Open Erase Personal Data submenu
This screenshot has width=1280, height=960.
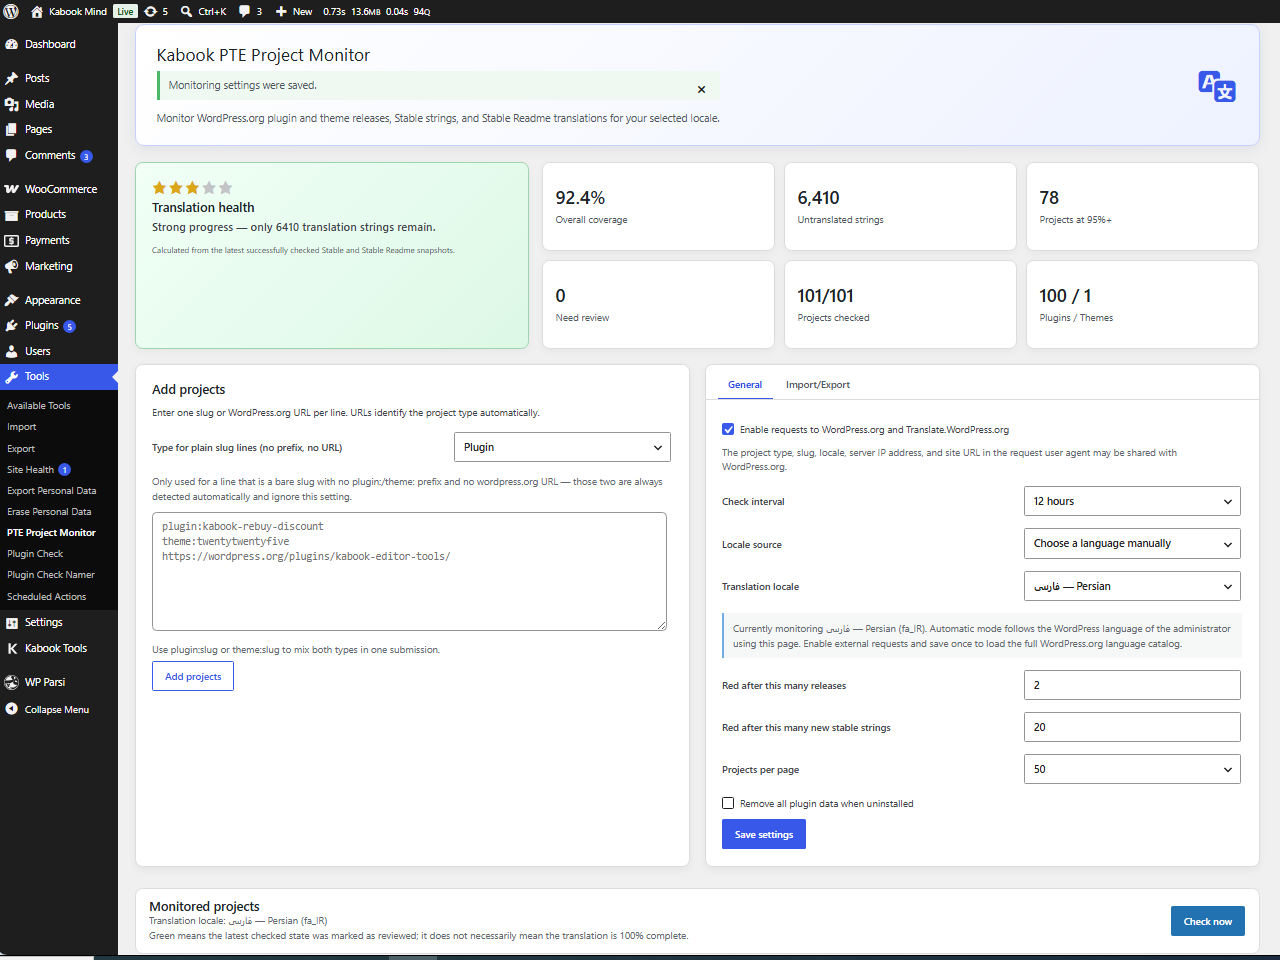(49, 512)
